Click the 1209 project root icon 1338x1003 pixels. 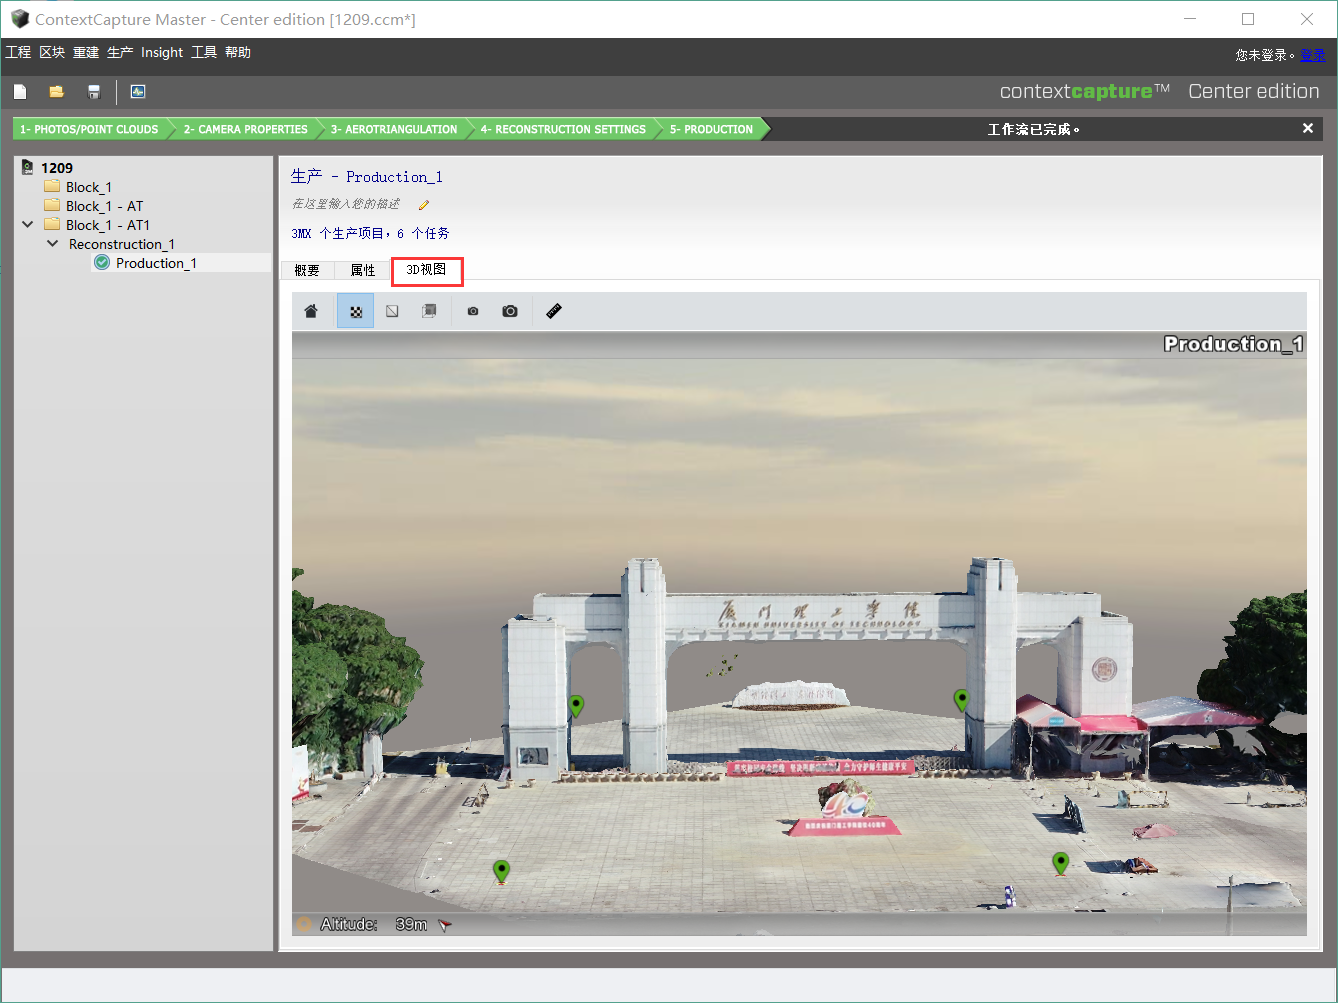coord(27,167)
